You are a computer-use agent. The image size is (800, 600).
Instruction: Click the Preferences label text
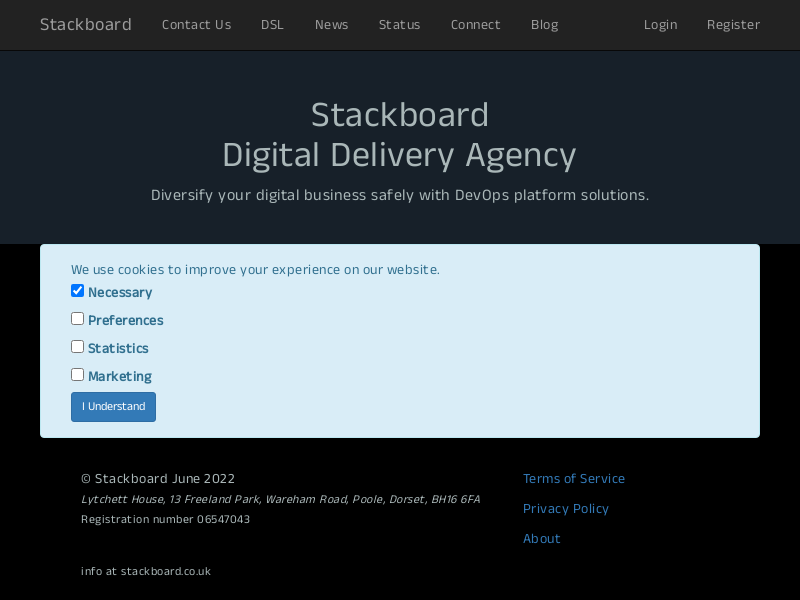tap(125, 321)
